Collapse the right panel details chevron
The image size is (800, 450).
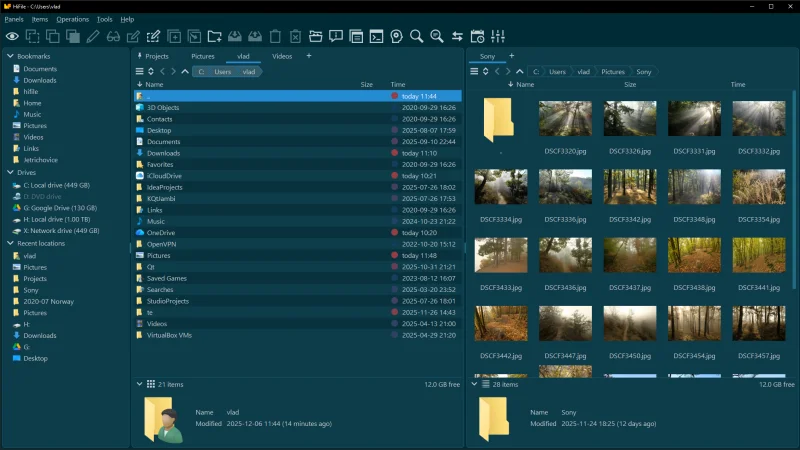click(x=474, y=384)
